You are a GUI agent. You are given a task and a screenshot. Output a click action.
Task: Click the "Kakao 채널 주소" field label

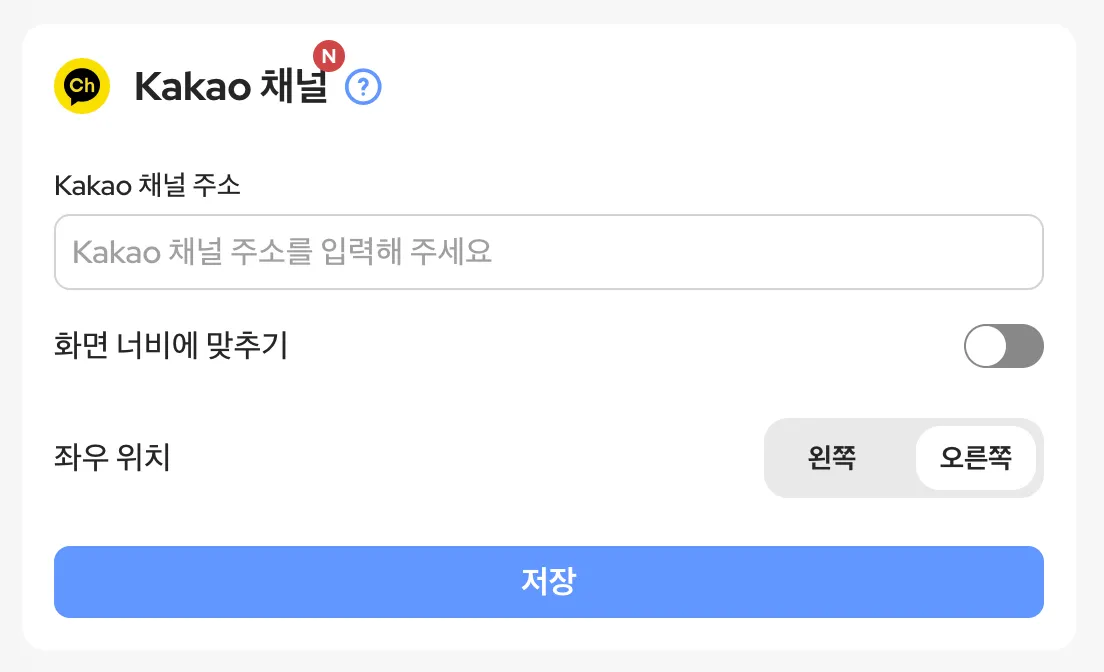tap(147, 186)
